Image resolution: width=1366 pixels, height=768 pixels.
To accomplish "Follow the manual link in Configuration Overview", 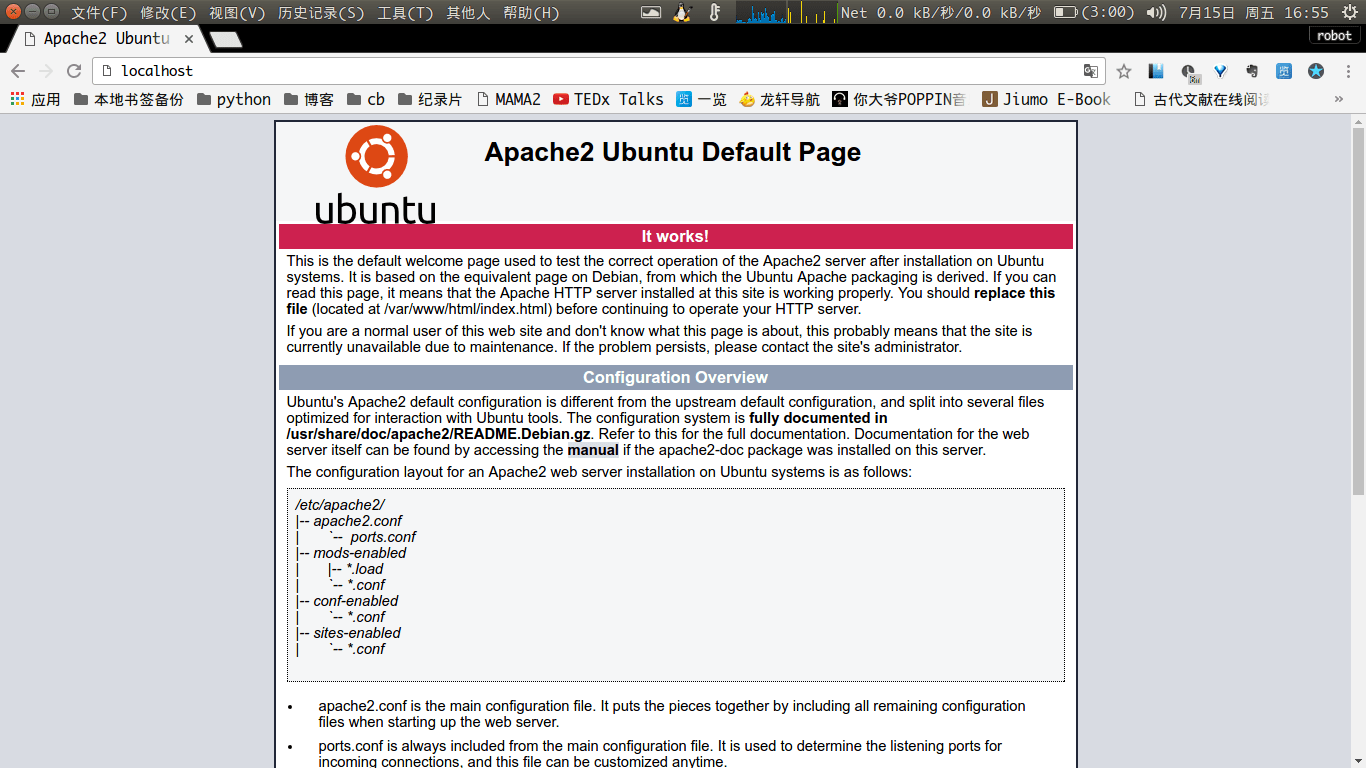I will (x=593, y=450).
